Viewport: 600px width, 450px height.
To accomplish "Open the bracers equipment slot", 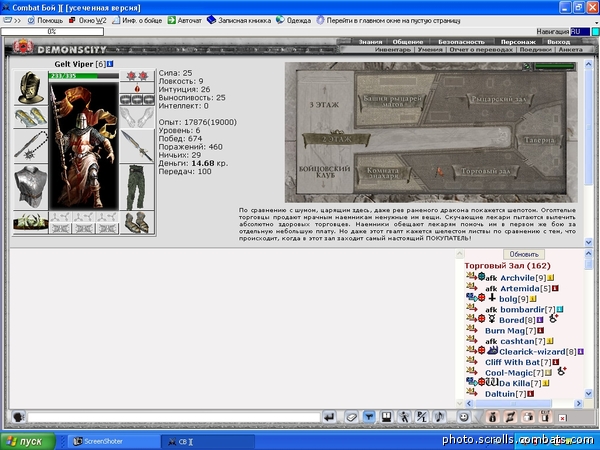I will click(x=31, y=117).
